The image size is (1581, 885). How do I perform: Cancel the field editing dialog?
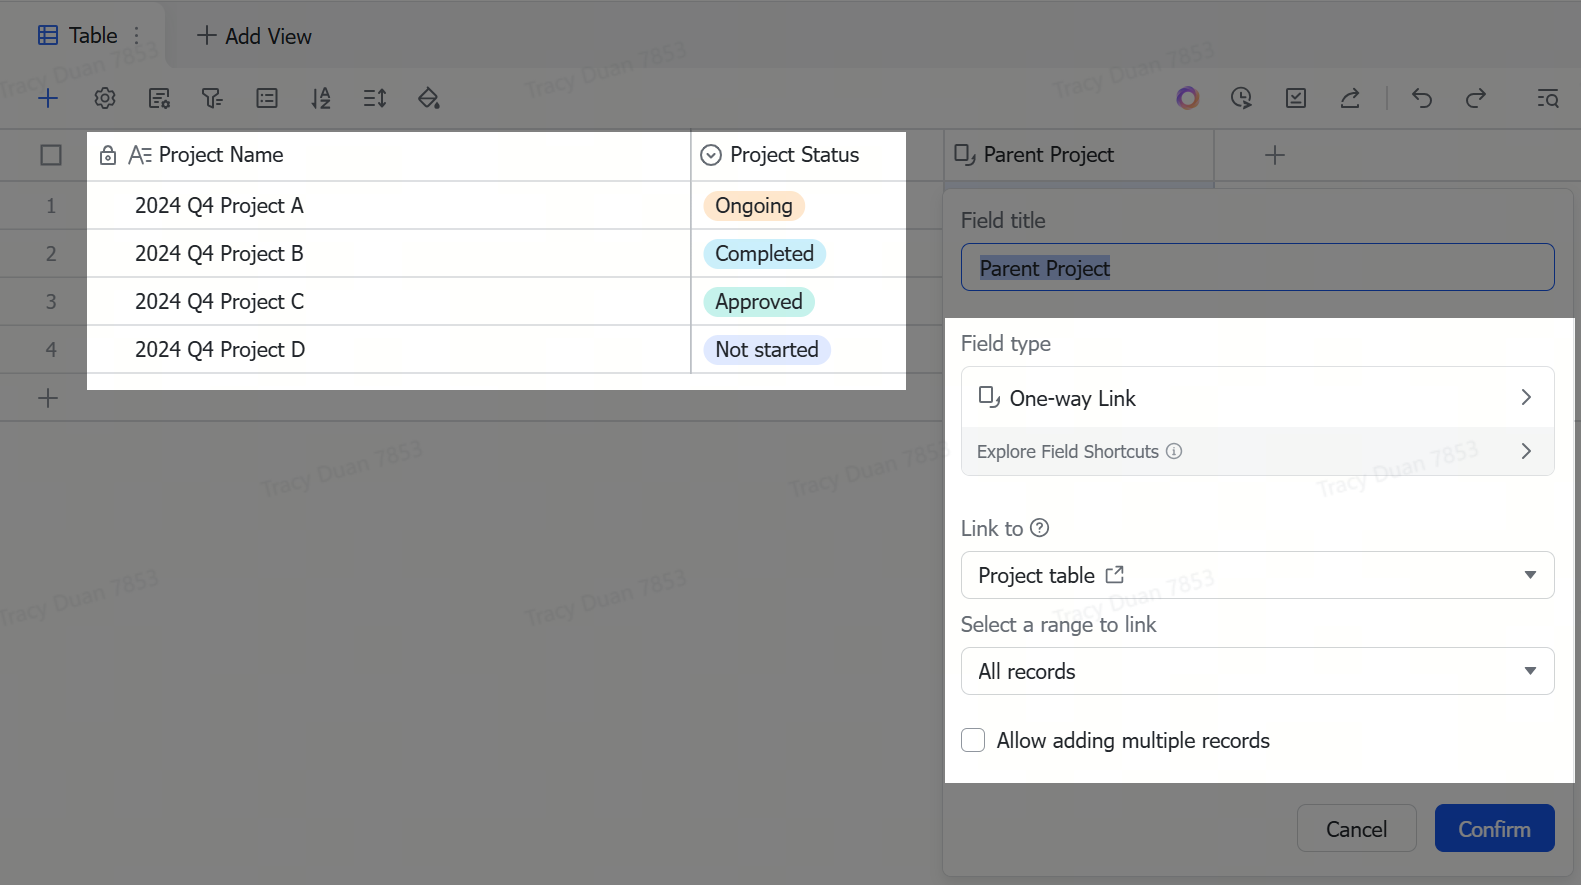click(1356, 829)
